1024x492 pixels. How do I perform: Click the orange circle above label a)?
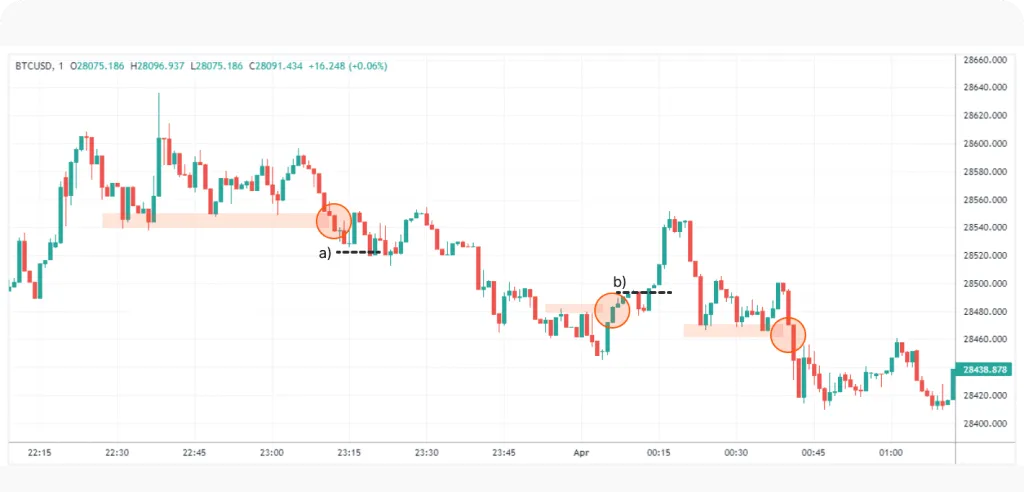coord(334,220)
